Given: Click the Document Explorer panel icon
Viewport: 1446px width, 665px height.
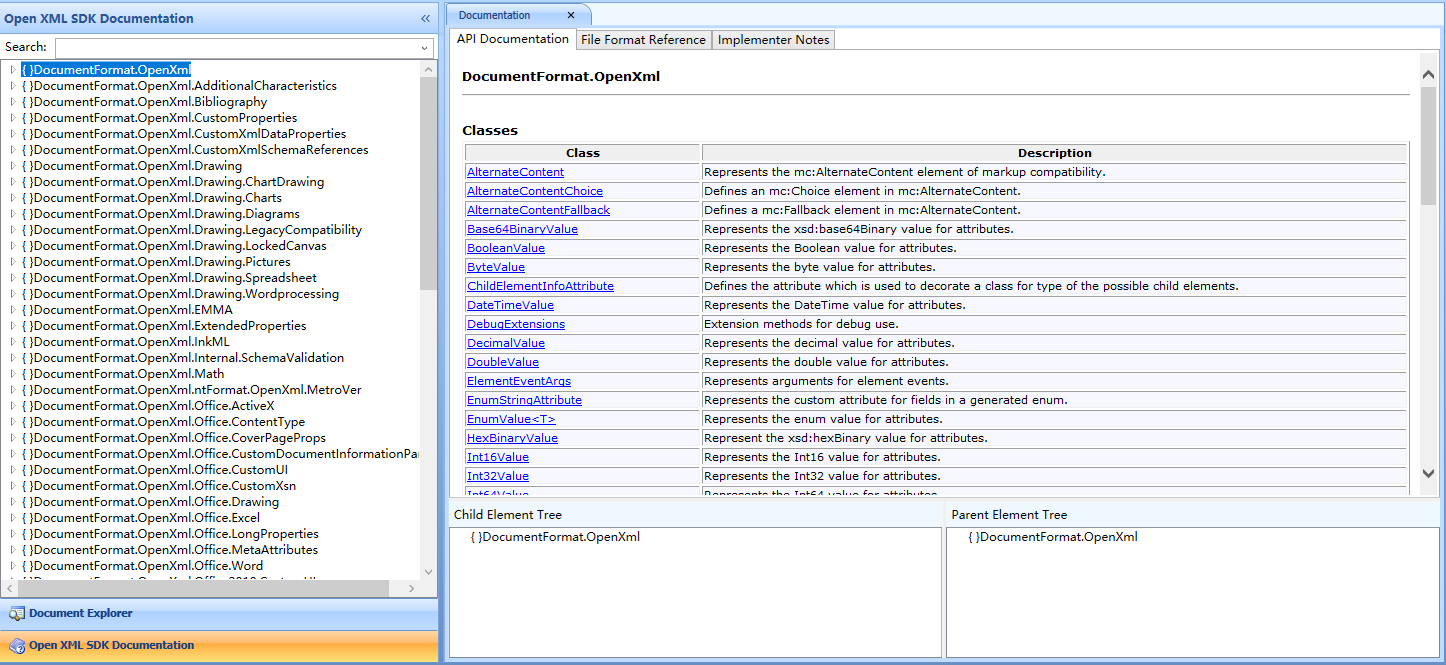Looking at the screenshot, I should pyautogui.click(x=17, y=614).
